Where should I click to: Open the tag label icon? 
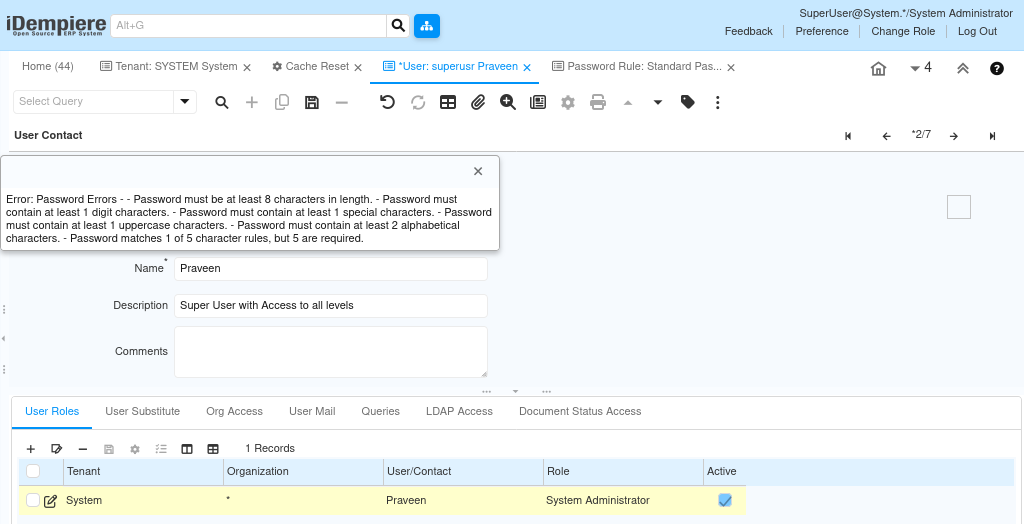coord(688,102)
